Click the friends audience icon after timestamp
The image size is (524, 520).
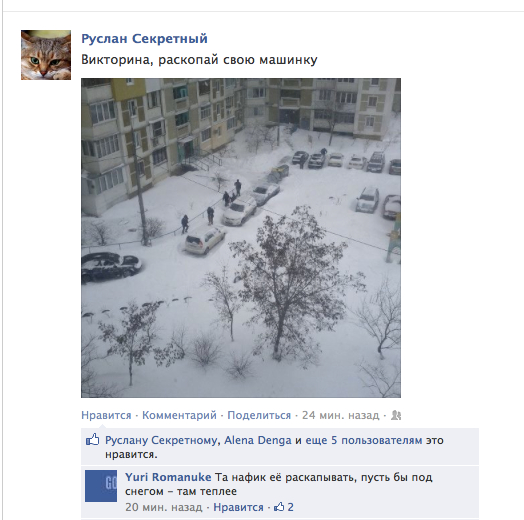coord(396,415)
